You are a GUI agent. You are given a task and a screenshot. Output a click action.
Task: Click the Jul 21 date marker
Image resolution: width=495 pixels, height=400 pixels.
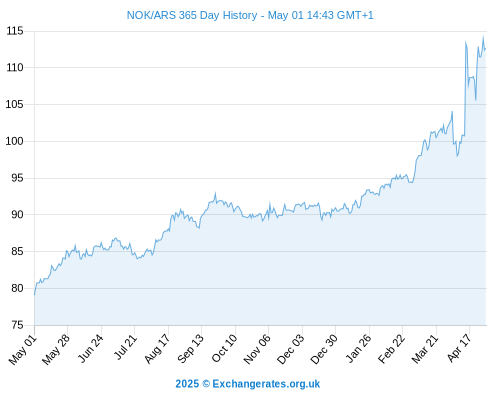[x=124, y=348]
